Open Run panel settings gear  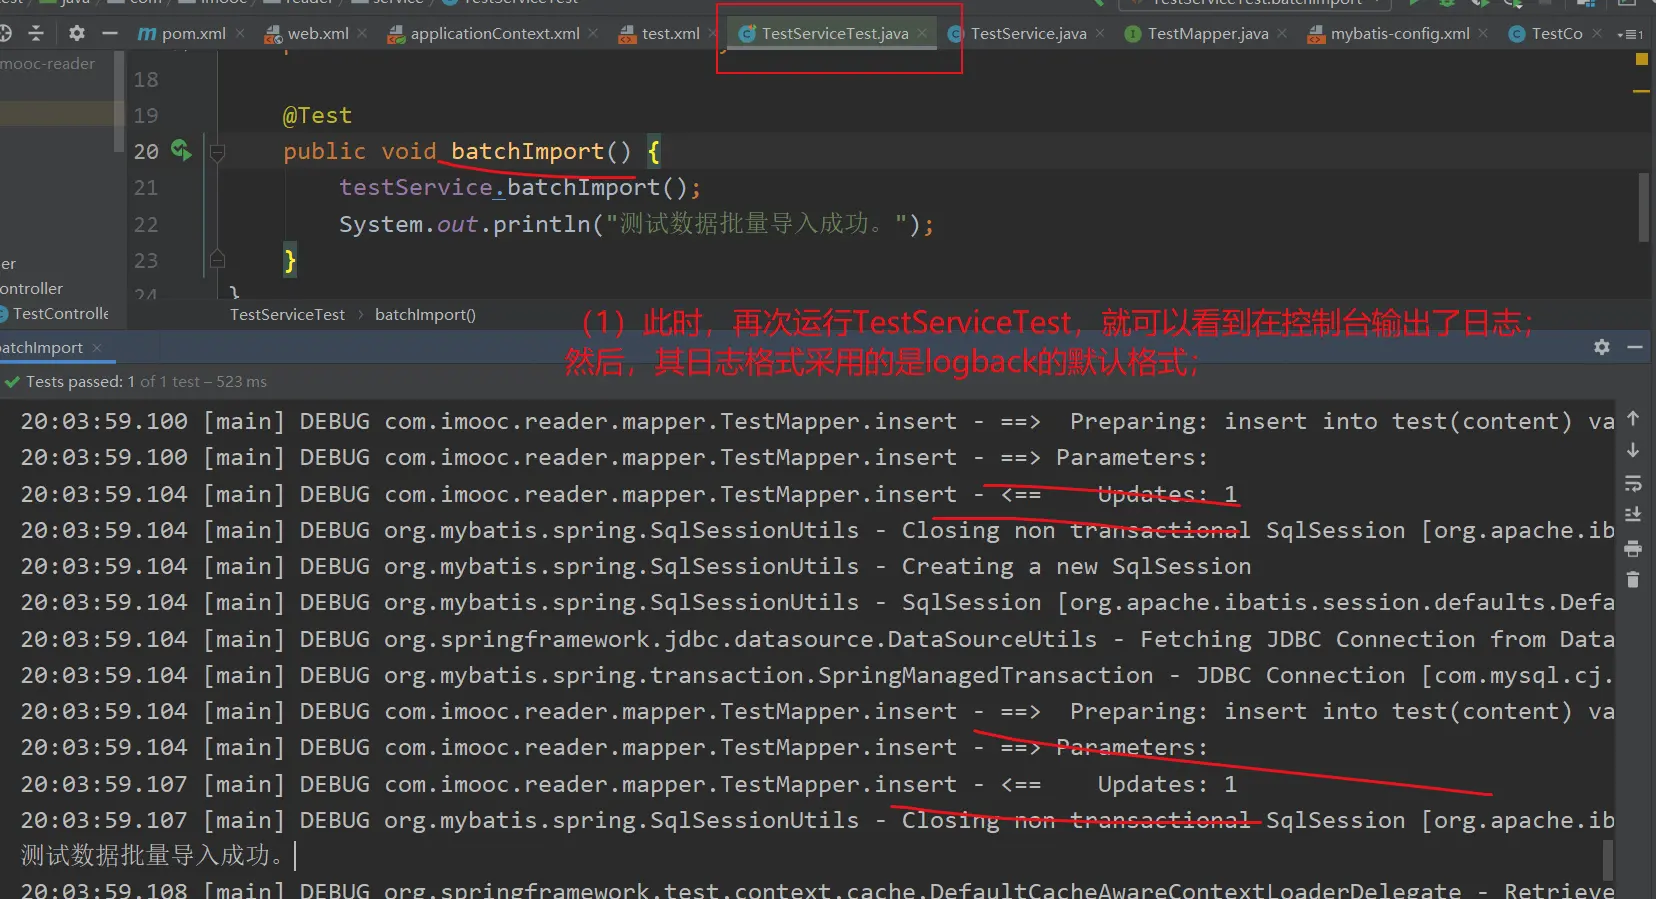1602,347
